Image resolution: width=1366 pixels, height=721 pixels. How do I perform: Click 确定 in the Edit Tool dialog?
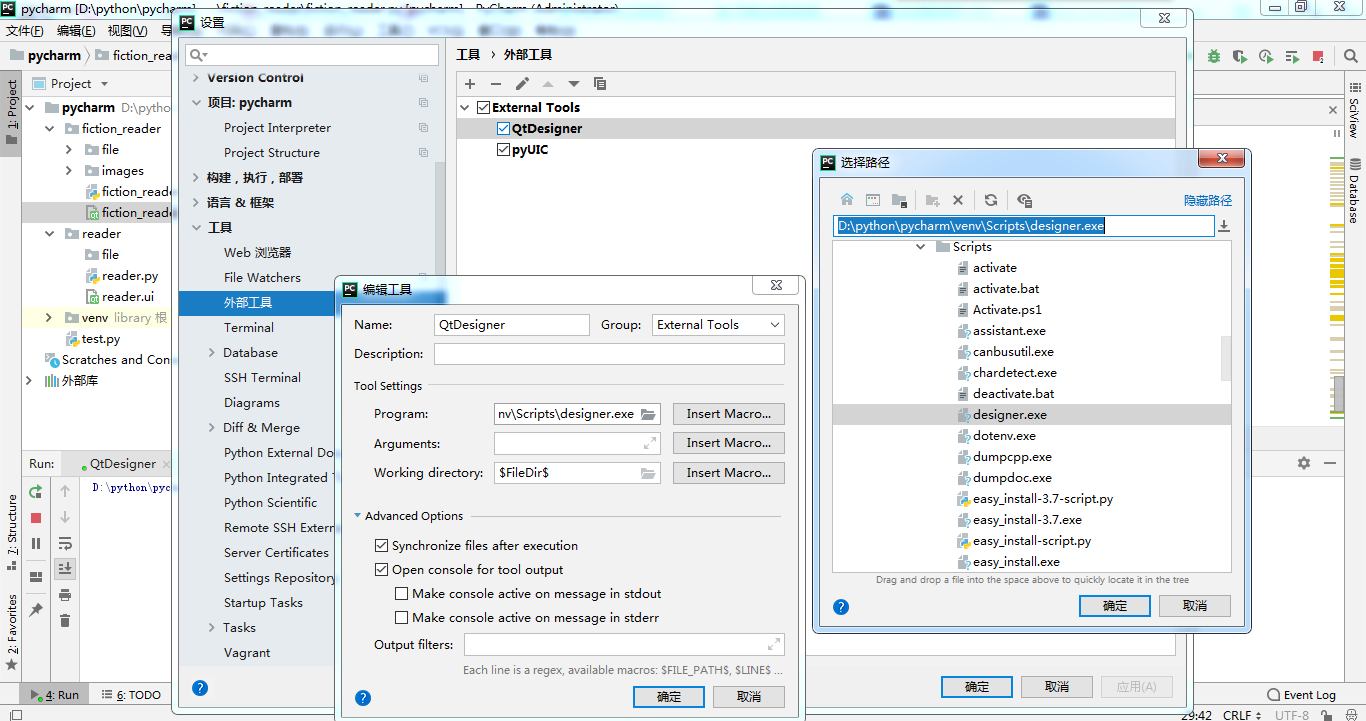pos(669,697)
